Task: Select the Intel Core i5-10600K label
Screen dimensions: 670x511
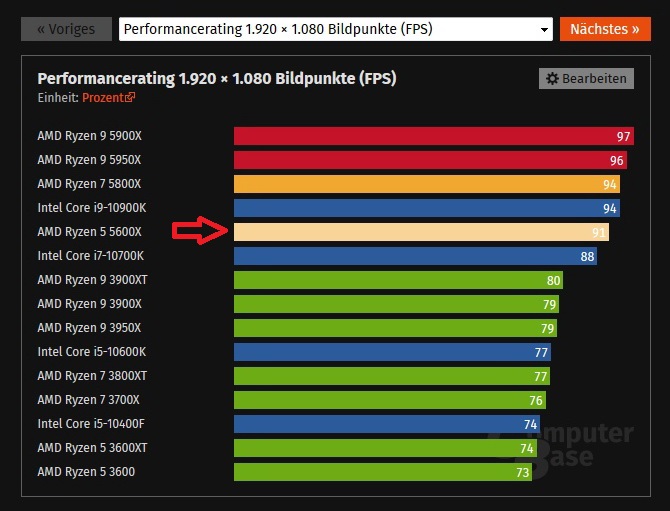Action: (91, 352)
